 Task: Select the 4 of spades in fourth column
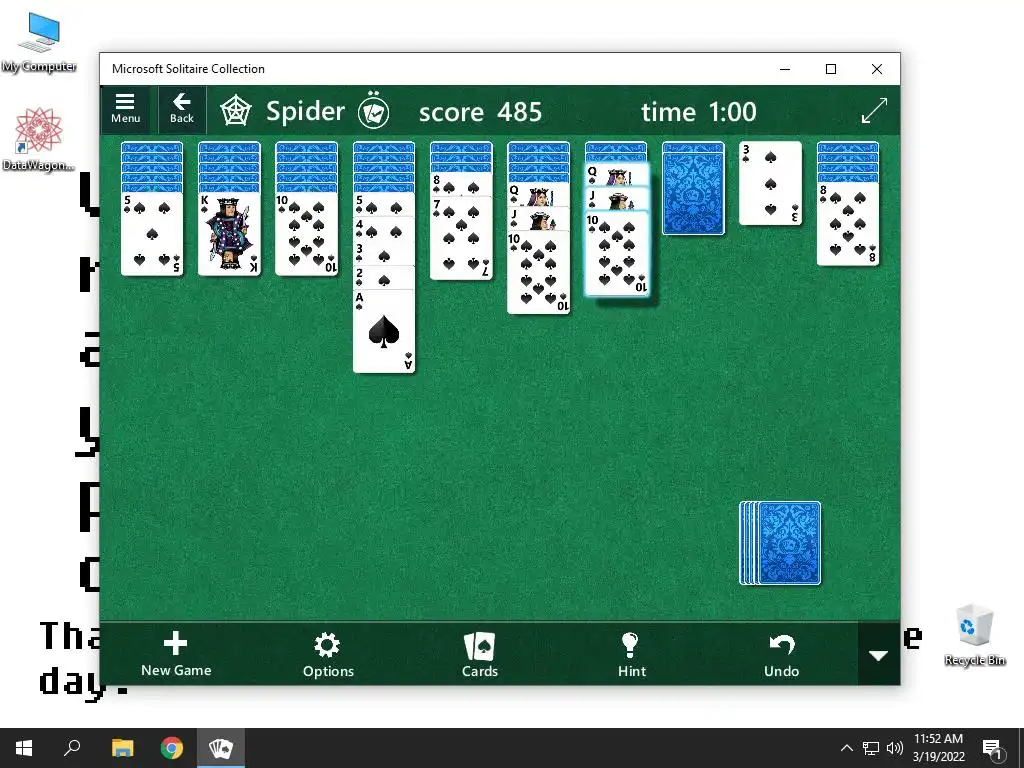coord(384,230)
